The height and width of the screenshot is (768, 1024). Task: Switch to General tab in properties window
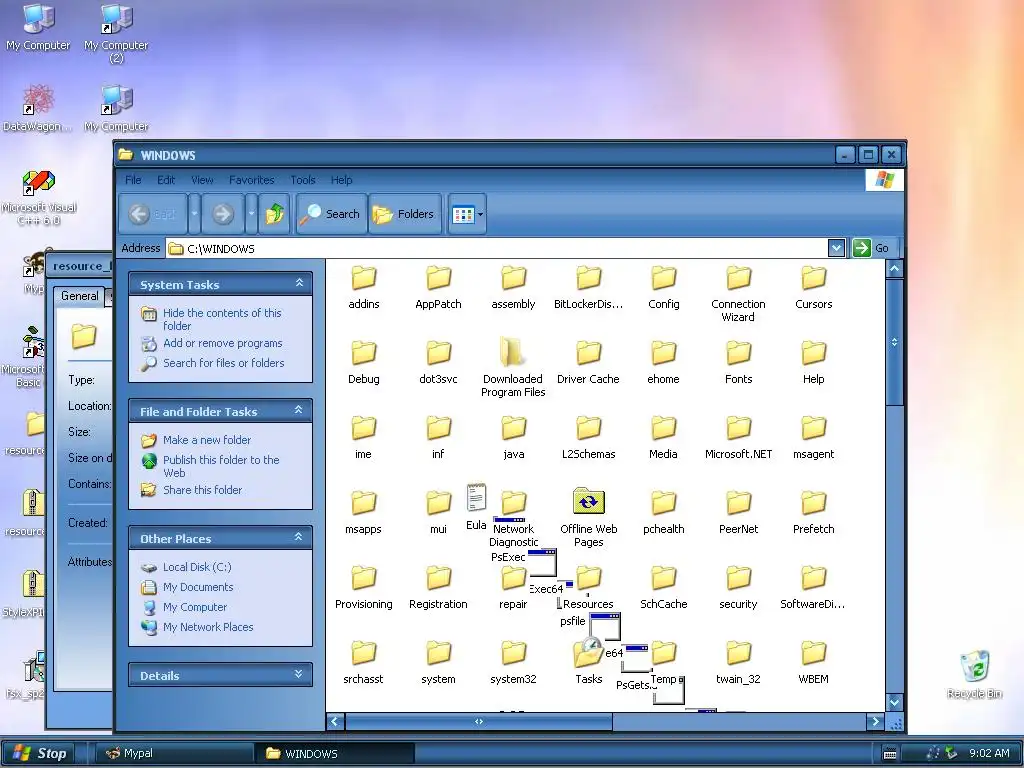(x=79, y=296)
